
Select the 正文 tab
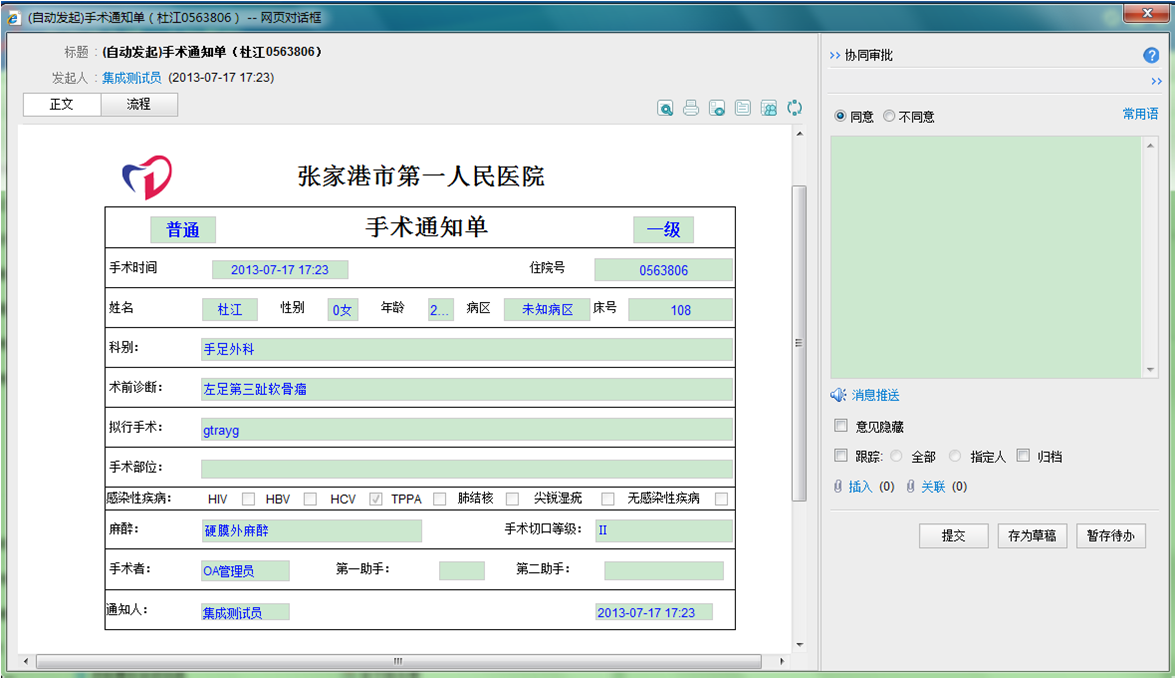(x=62, y=104)
